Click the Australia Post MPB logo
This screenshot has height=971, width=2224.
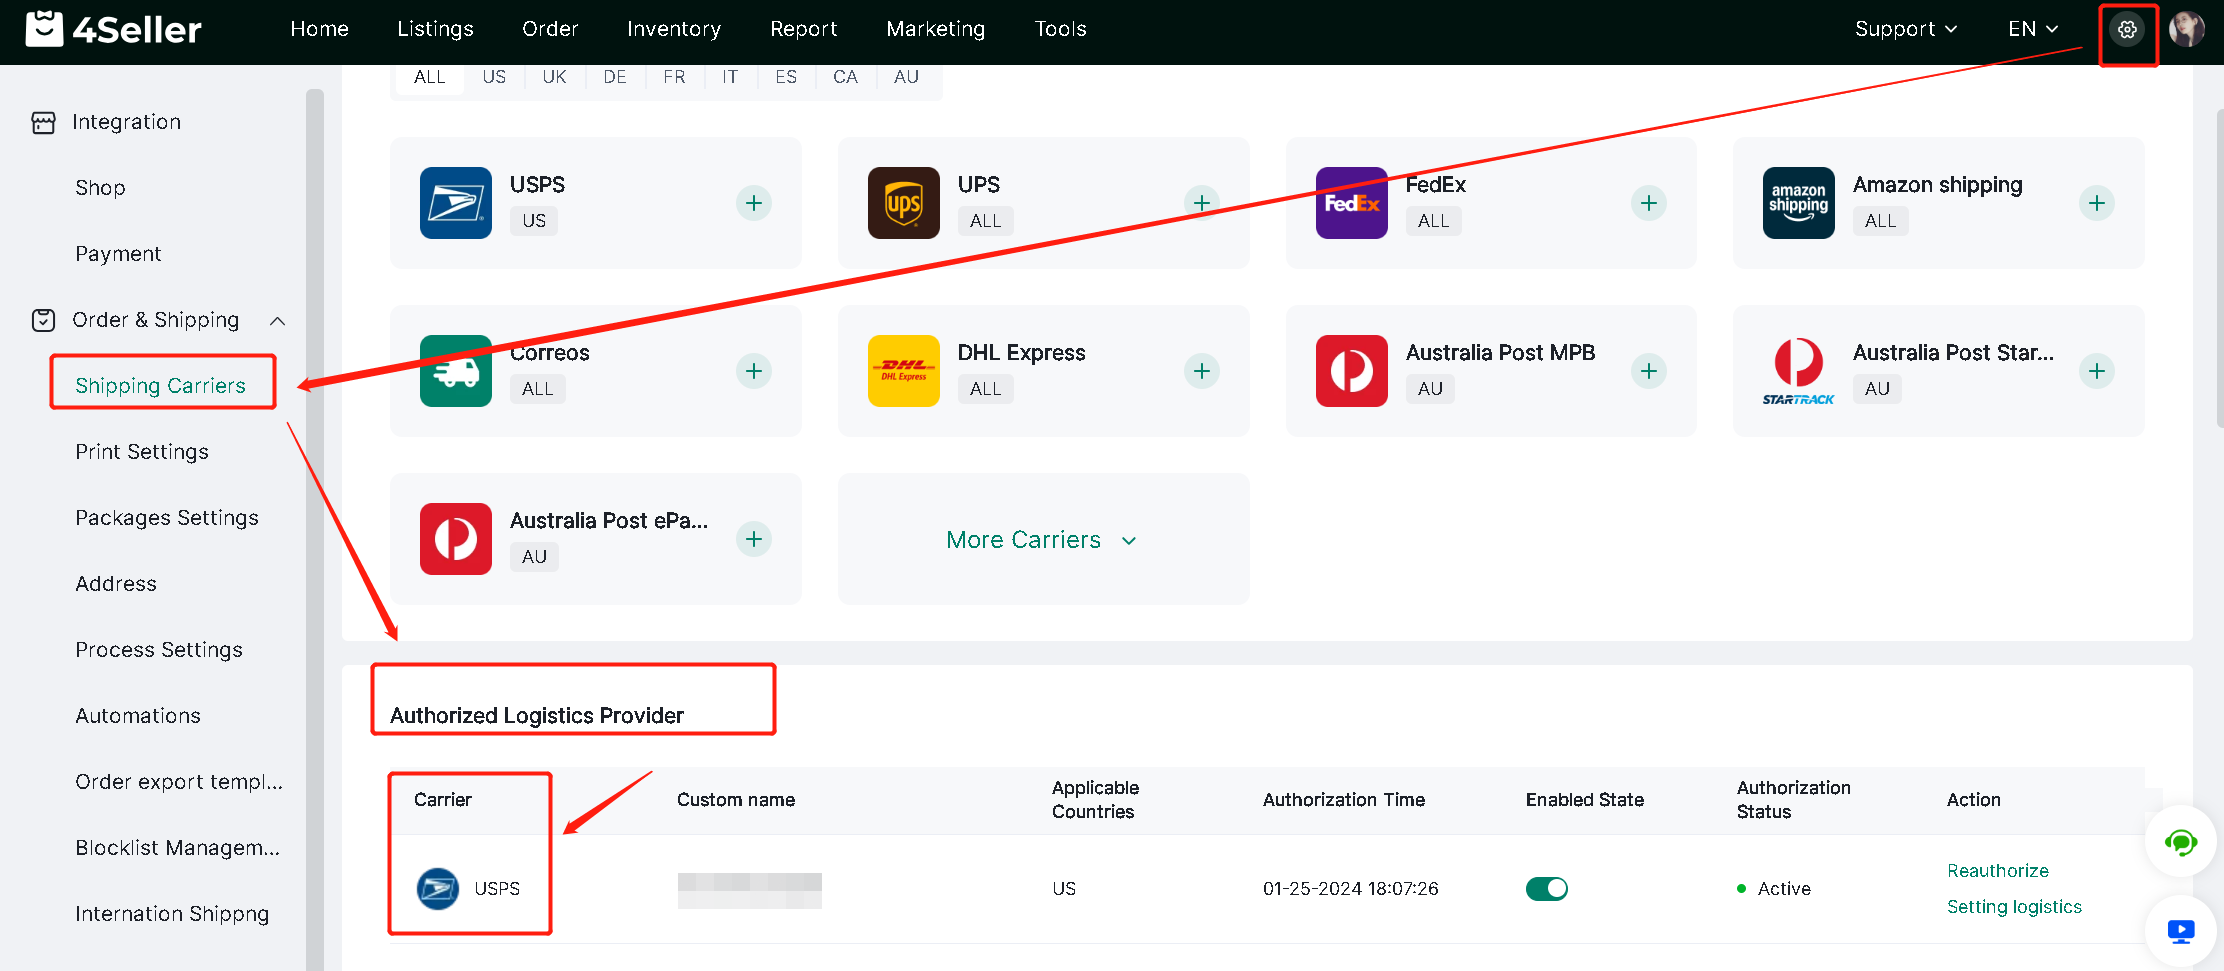pos(1352,371)
